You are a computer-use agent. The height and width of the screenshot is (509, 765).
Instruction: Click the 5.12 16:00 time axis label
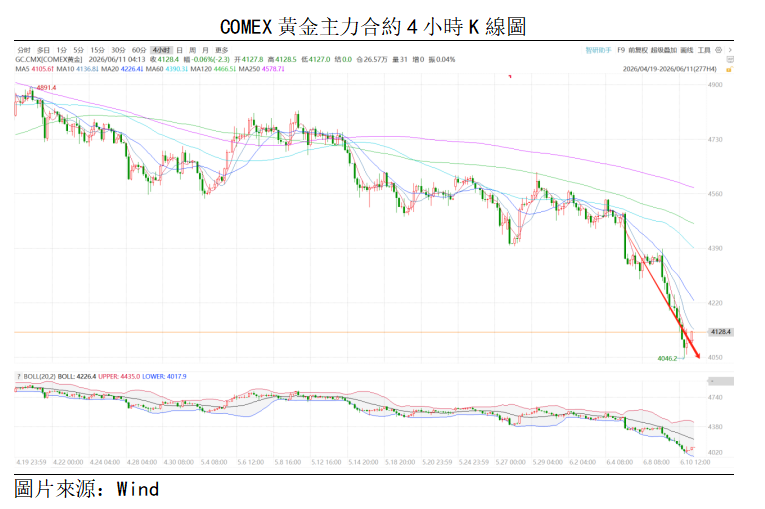tap(326, 462)
